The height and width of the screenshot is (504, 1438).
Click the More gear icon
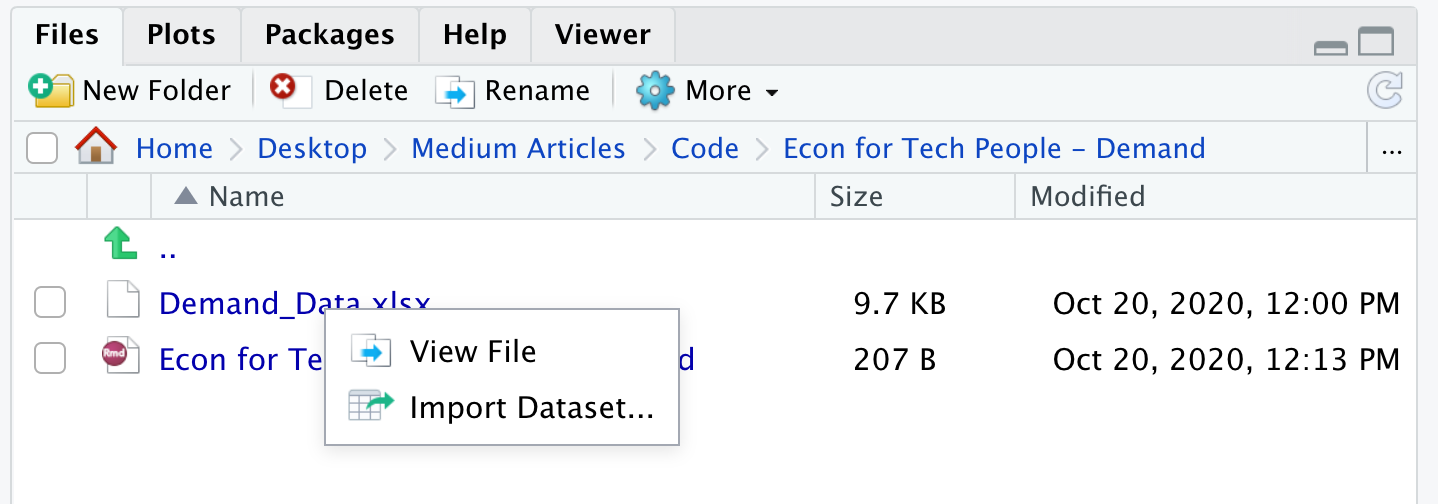pos(655,91)
